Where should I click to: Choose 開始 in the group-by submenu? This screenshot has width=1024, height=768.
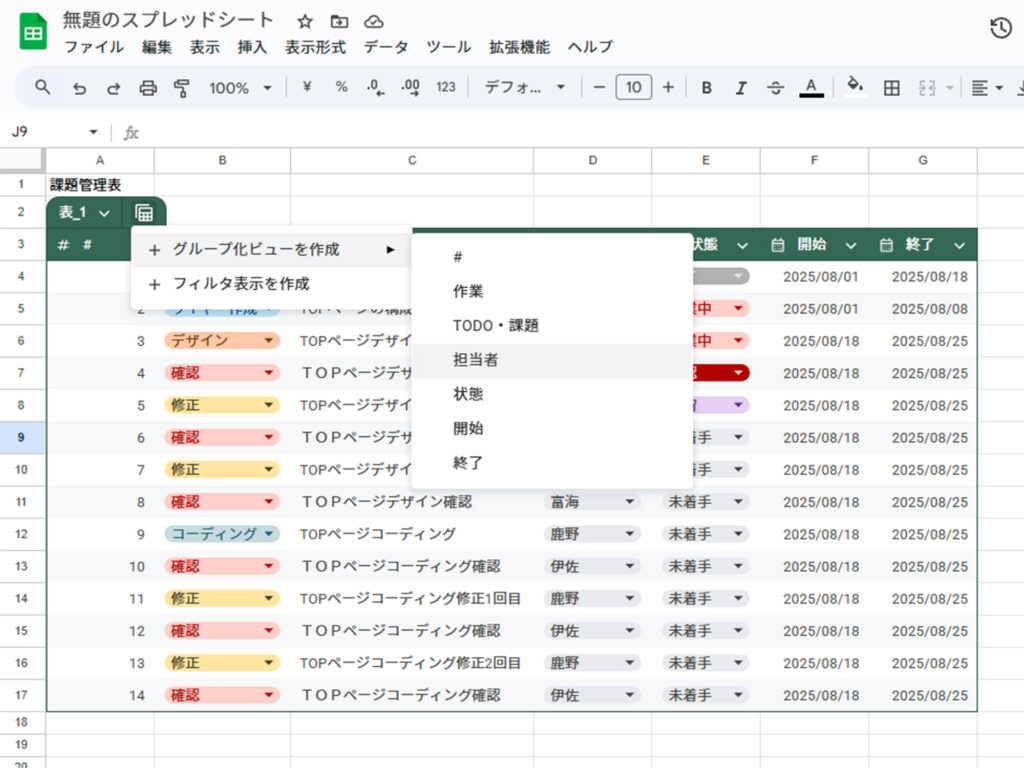pos(552,428)
